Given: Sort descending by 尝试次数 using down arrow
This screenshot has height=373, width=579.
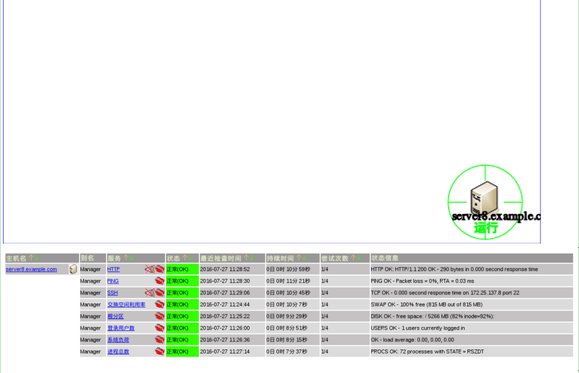Looking at the screenshot, I should point(359,258).
